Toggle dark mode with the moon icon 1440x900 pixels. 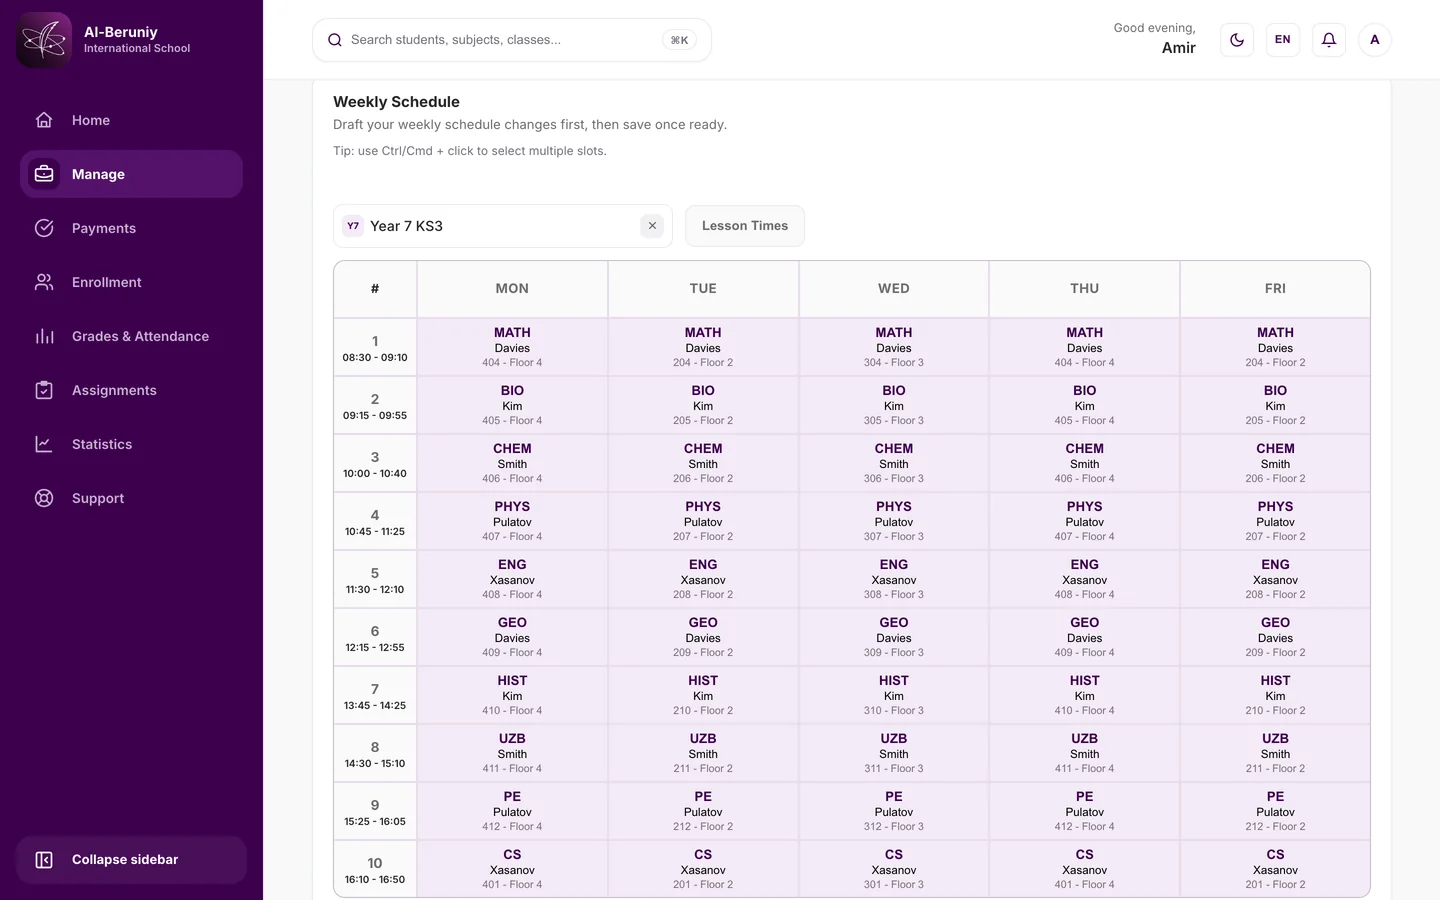pyautogui.click(x=1237, y=40)
